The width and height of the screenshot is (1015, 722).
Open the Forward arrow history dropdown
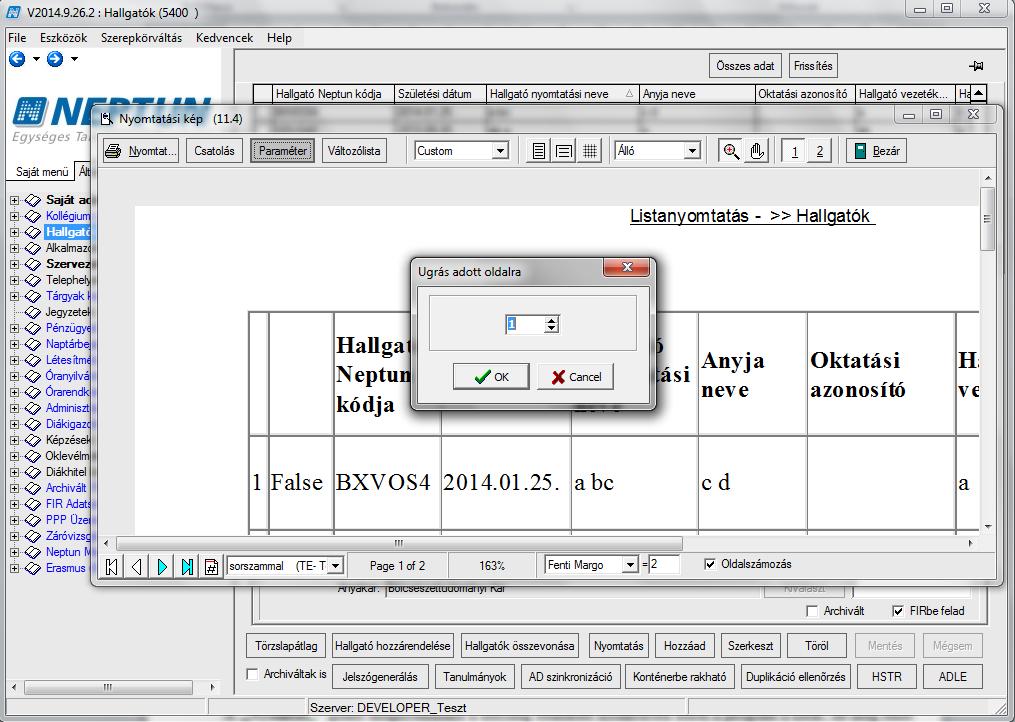(x=74, y=59)
